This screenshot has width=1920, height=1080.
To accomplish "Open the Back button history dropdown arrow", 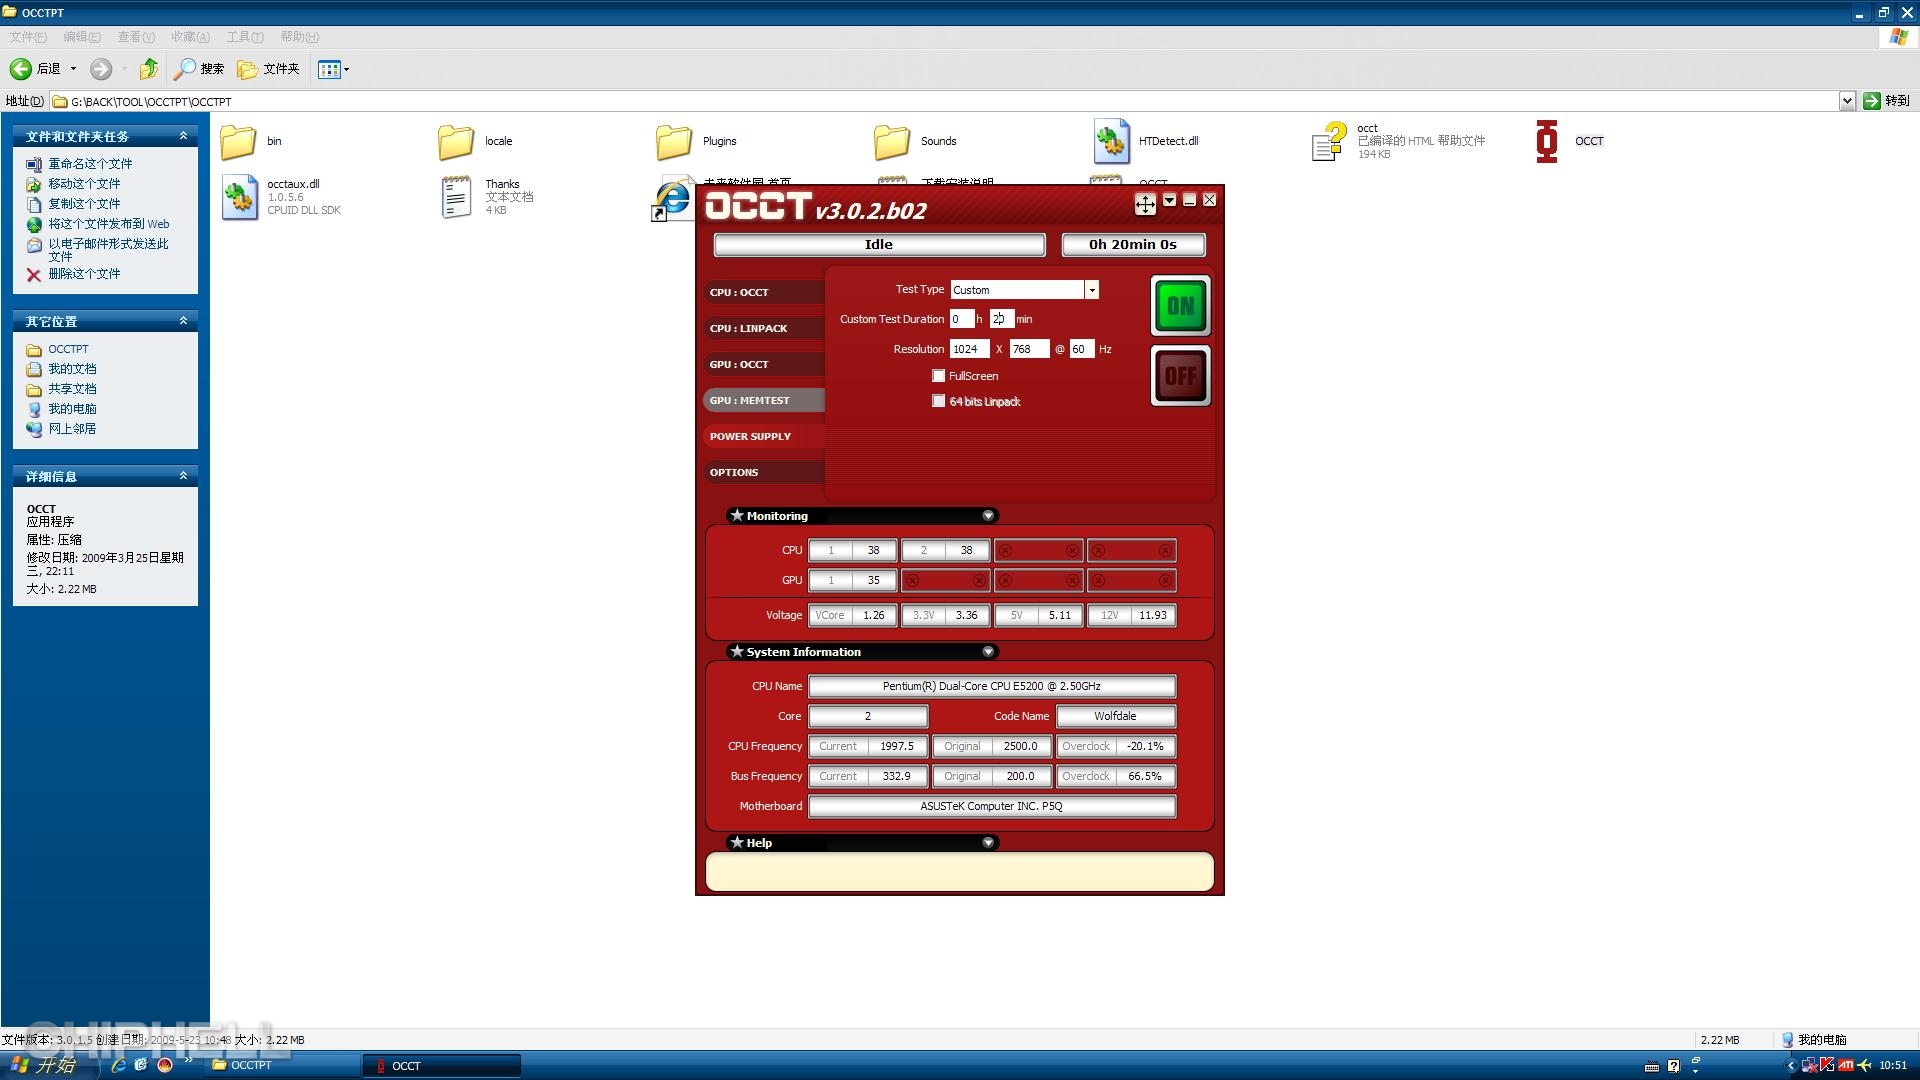I will (x=73, y=69).
